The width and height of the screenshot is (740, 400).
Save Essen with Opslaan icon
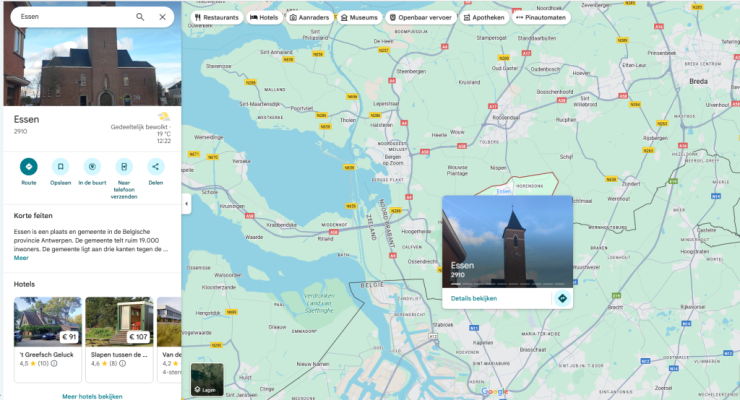coord(60,167)
